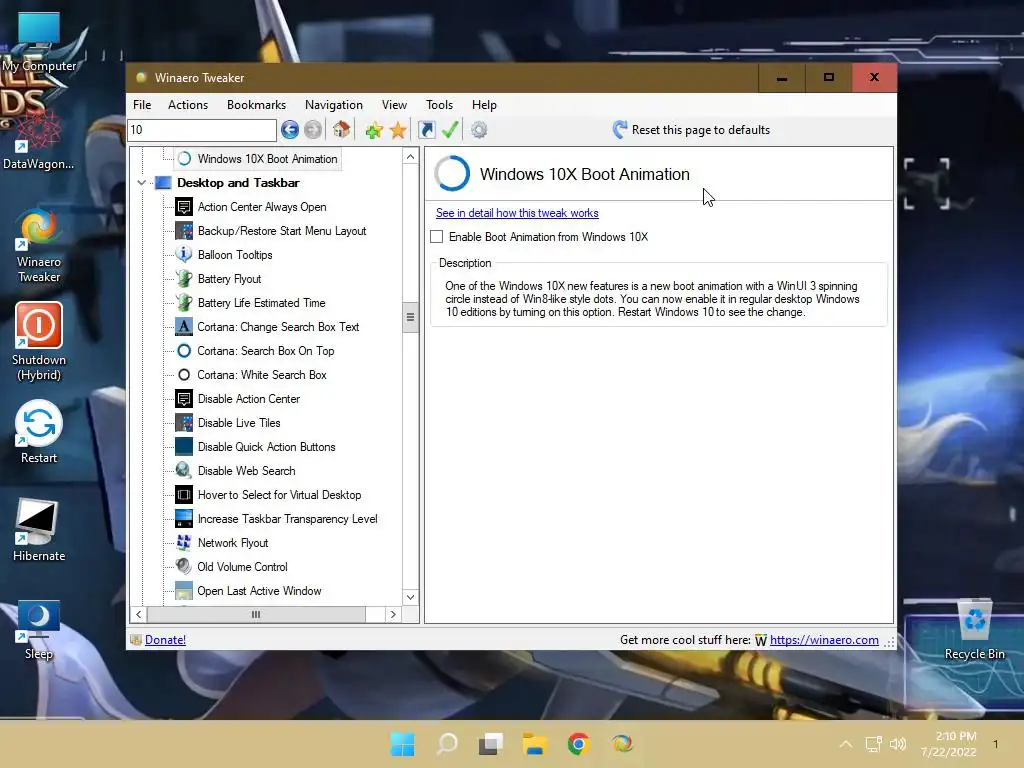The width and height of the screenshot is (1024, 768).
Task: Click the search box containing 10
Action: tap(202, 130)
